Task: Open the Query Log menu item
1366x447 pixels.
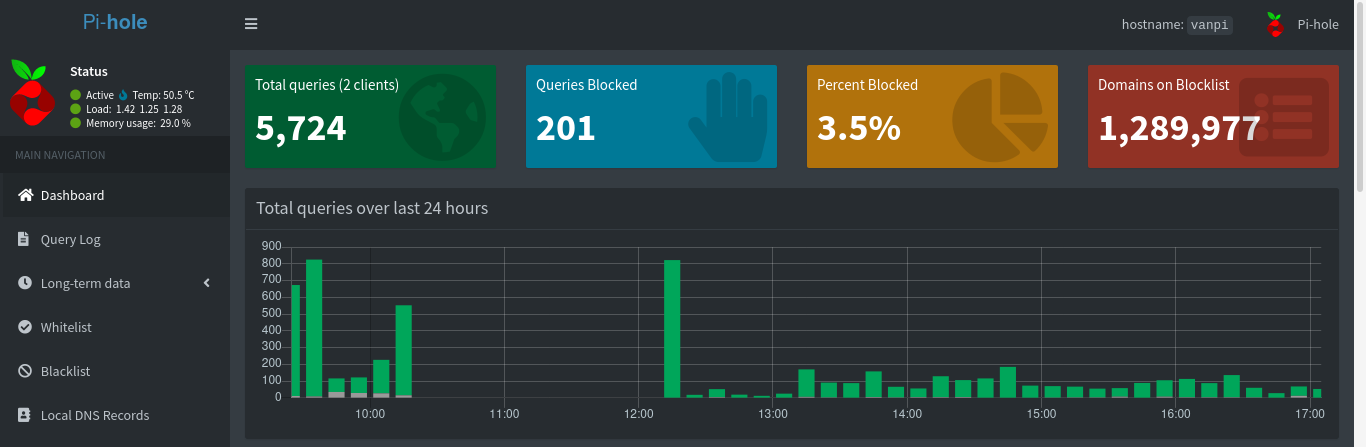Action: click(x=115, y=239)
